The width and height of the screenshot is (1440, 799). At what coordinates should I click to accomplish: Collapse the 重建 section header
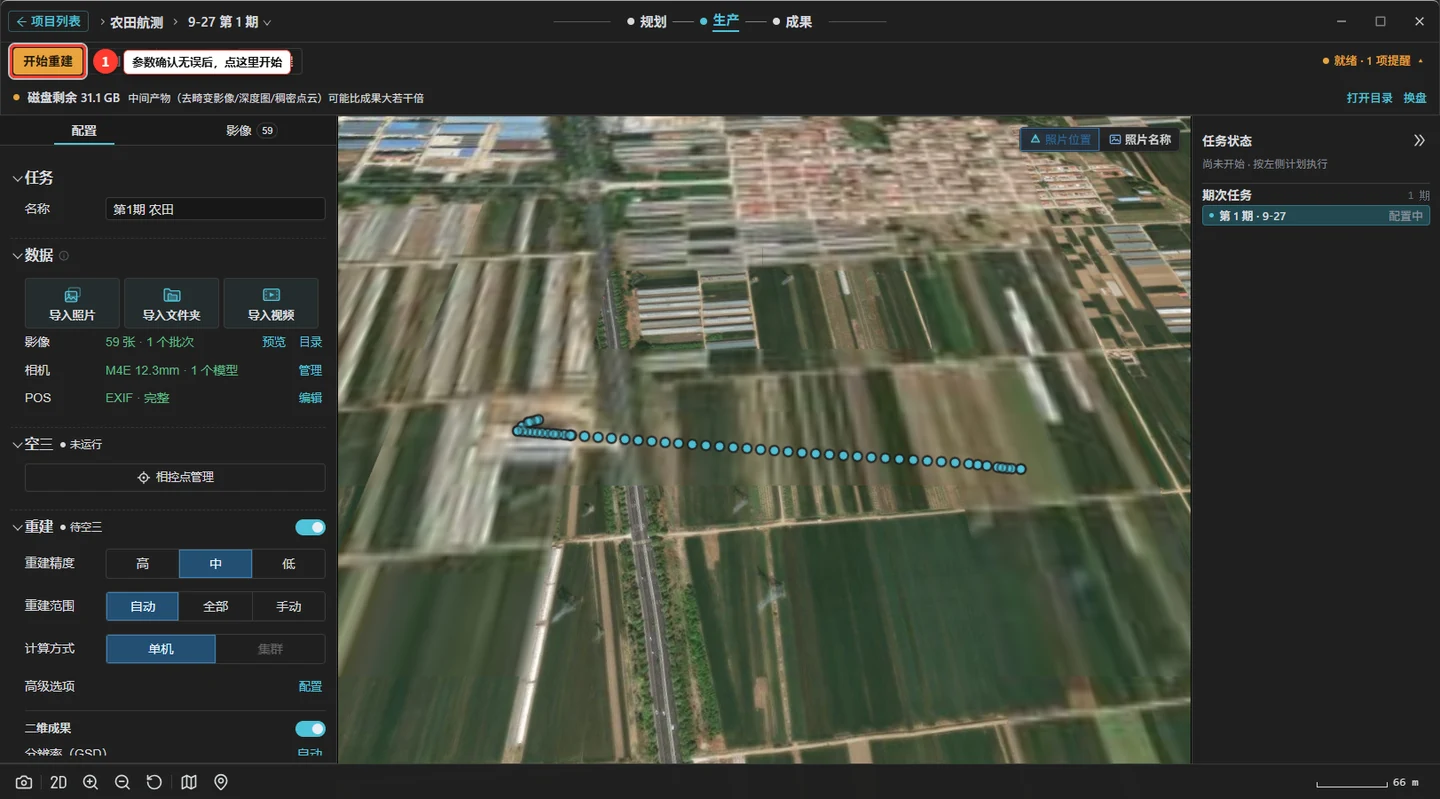click(17, 527)
